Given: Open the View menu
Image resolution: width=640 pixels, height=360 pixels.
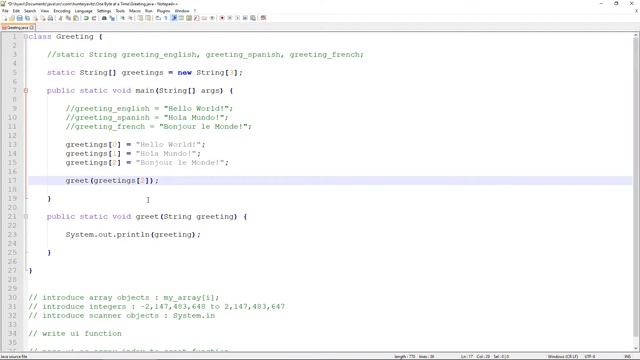Looking at the screenshot, I should coord(45,11).
